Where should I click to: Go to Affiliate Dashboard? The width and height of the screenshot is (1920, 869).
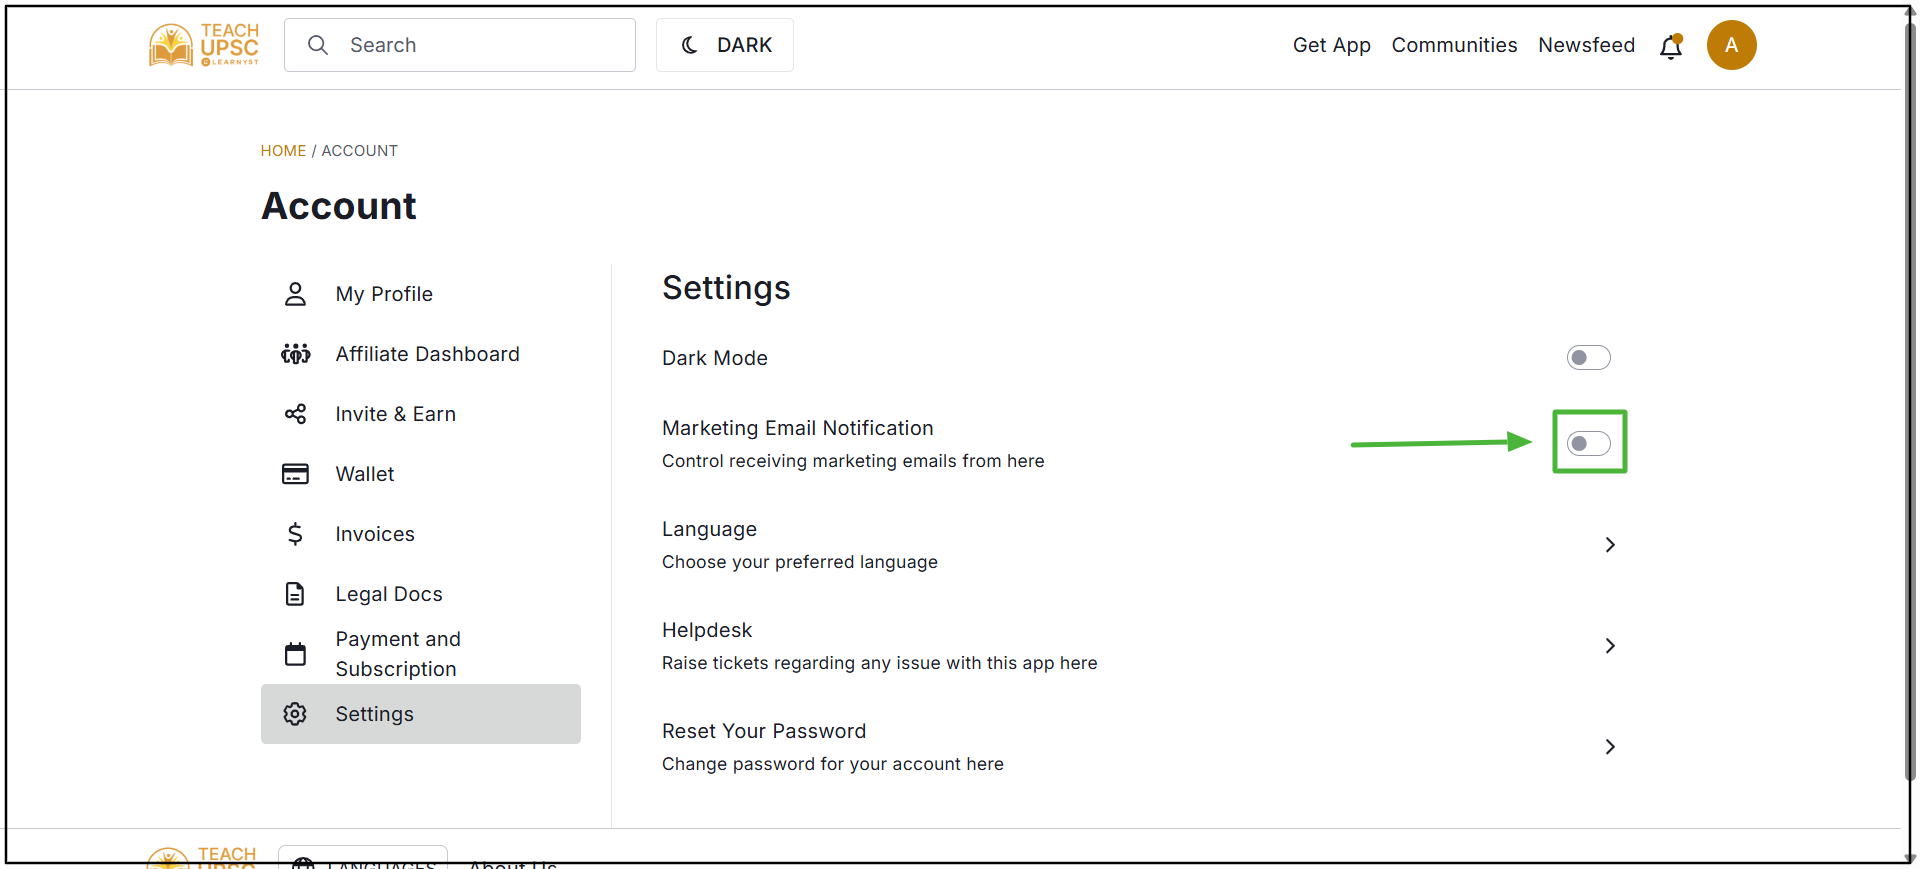point(421,354)
